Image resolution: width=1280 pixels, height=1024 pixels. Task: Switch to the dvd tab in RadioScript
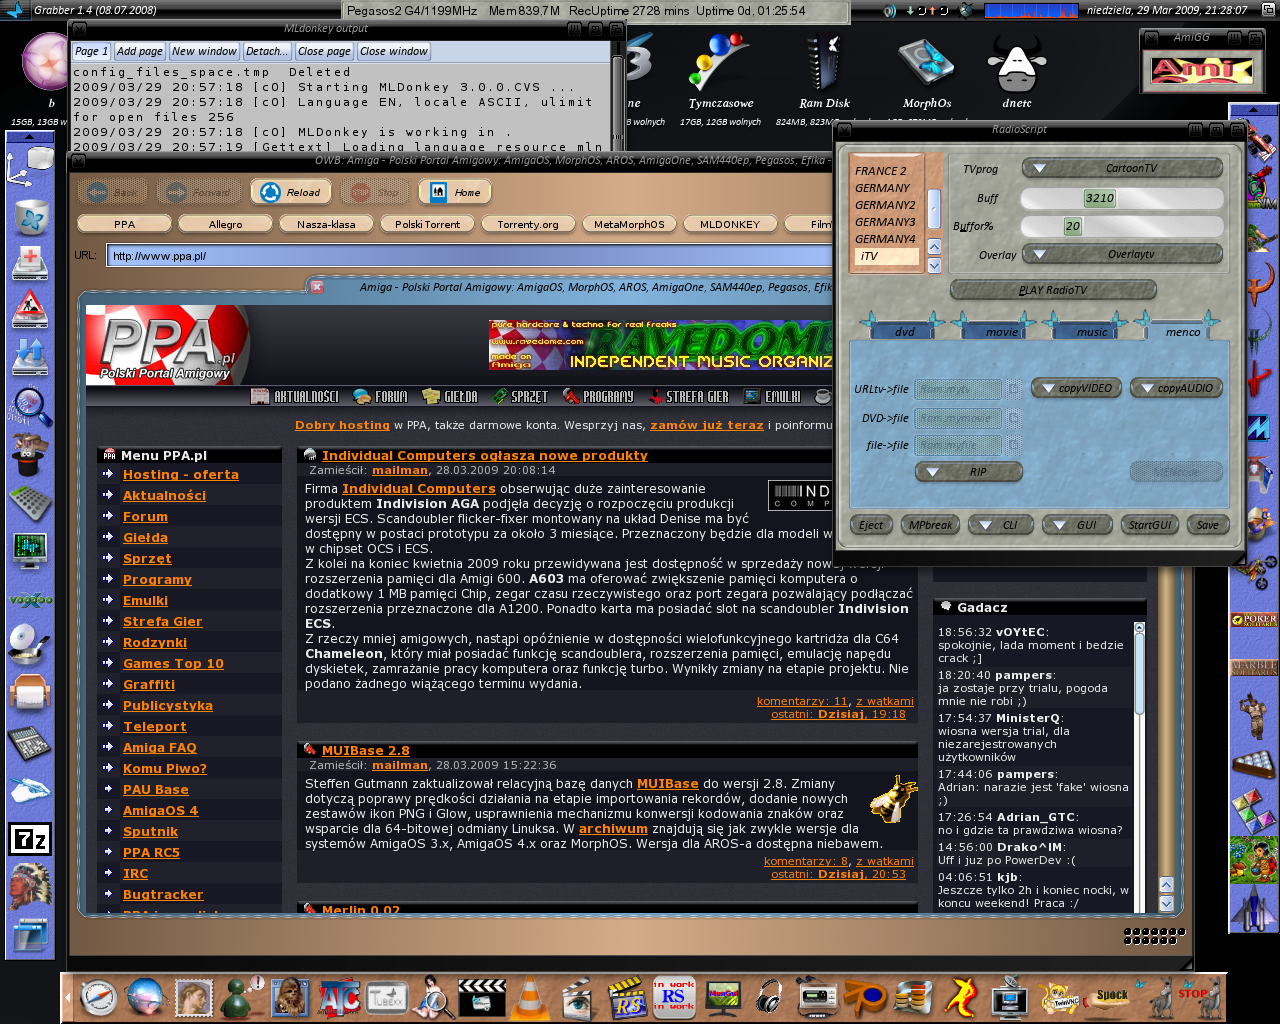click(904, 331)
